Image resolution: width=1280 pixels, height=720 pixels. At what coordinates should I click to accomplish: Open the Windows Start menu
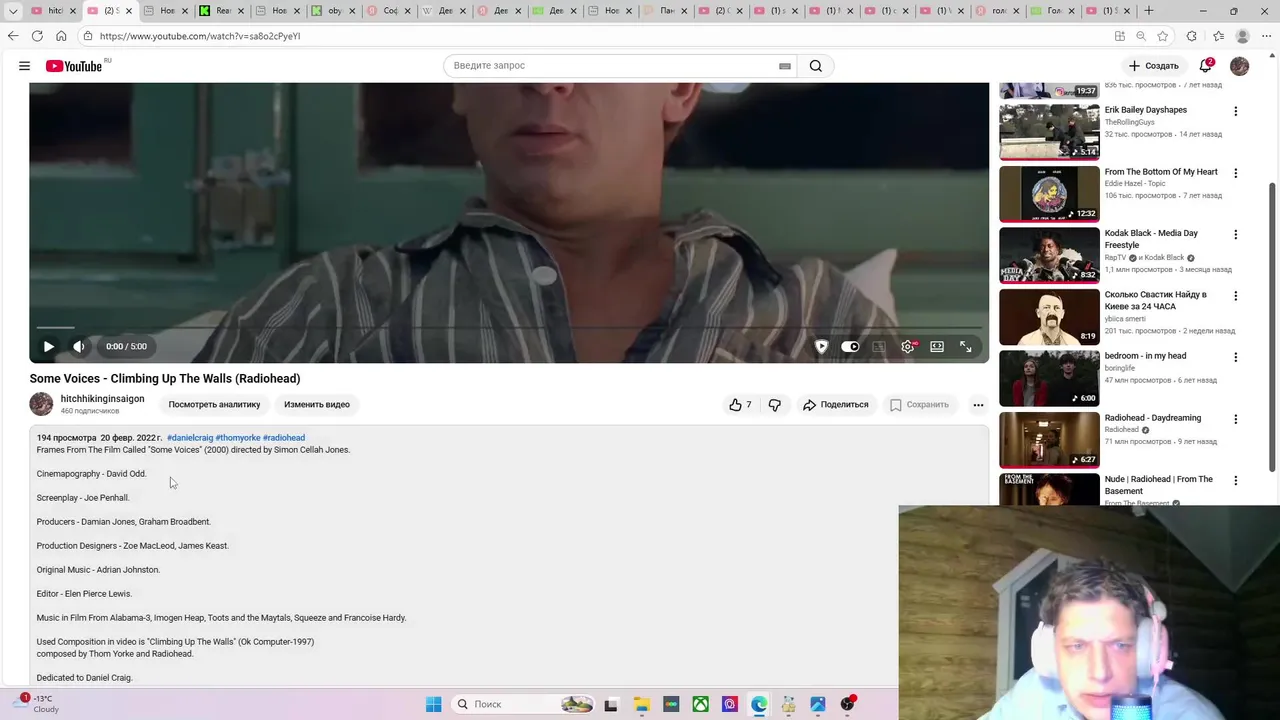433,704
